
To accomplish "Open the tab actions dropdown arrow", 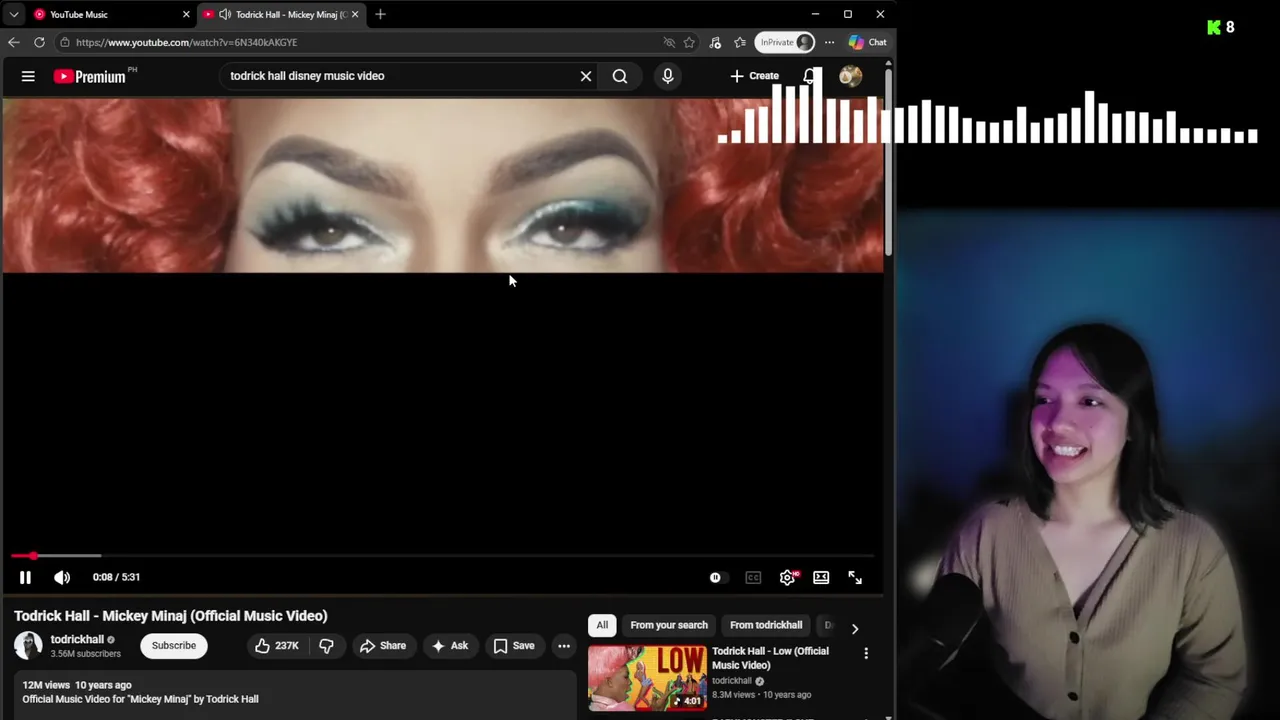I will 14,14.
